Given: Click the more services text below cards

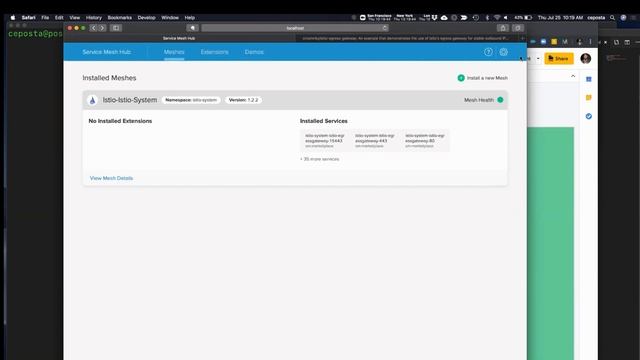Looking at the screenshot, I should pyautogui.click(x=320, y=159).
